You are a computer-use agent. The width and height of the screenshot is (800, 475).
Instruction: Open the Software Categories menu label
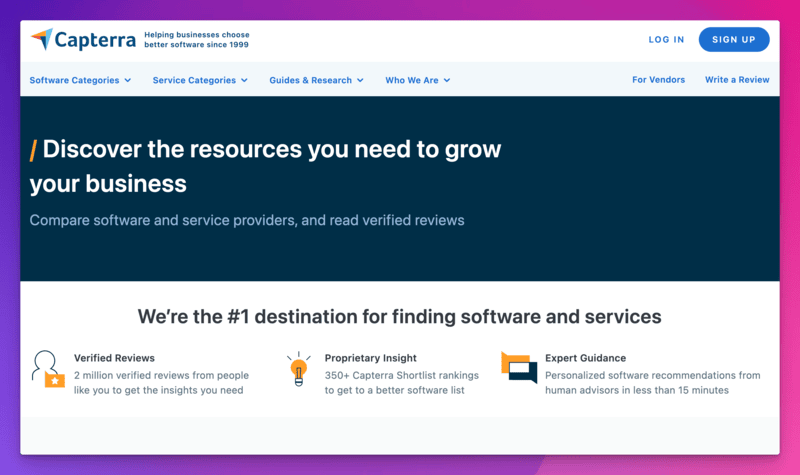tap(74, 80)
